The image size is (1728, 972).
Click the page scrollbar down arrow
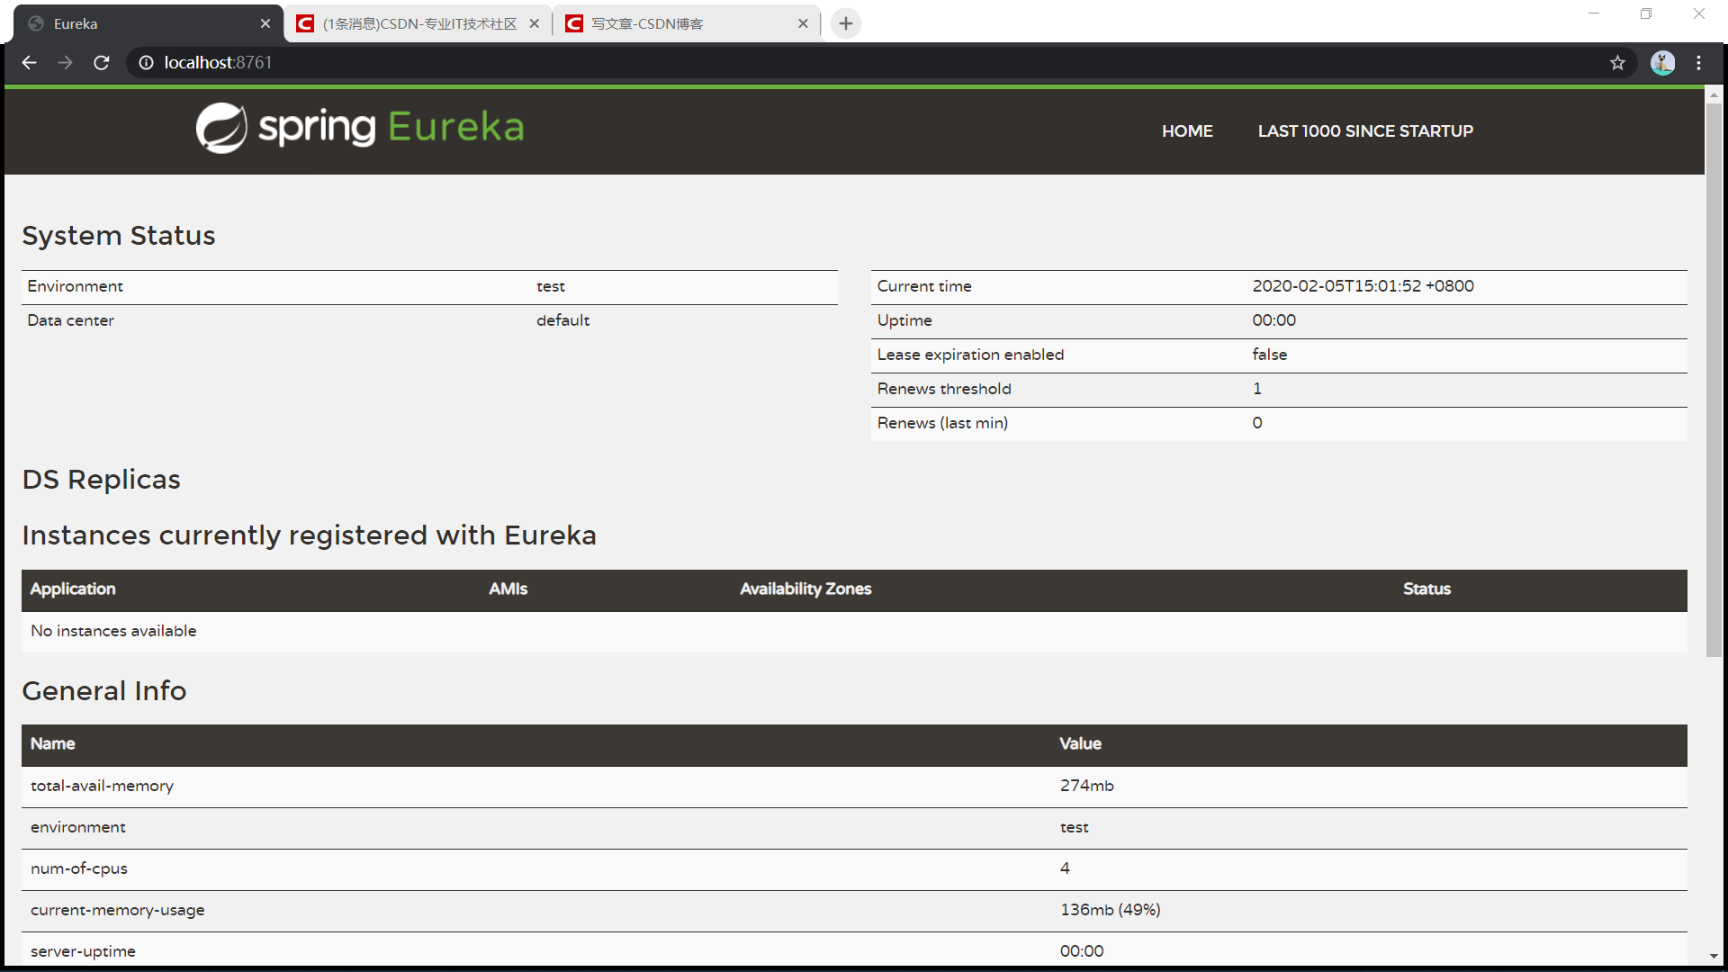pyautogui.click(x=1714, y=957)
